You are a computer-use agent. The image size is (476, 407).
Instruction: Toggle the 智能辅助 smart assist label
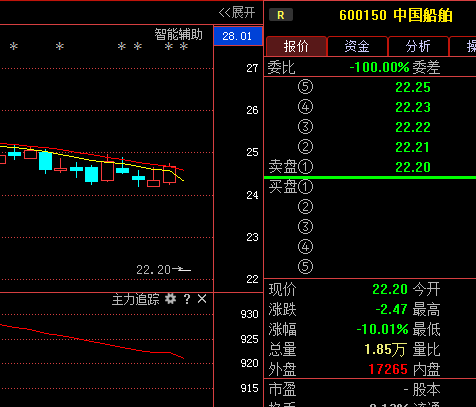(178, 34)
